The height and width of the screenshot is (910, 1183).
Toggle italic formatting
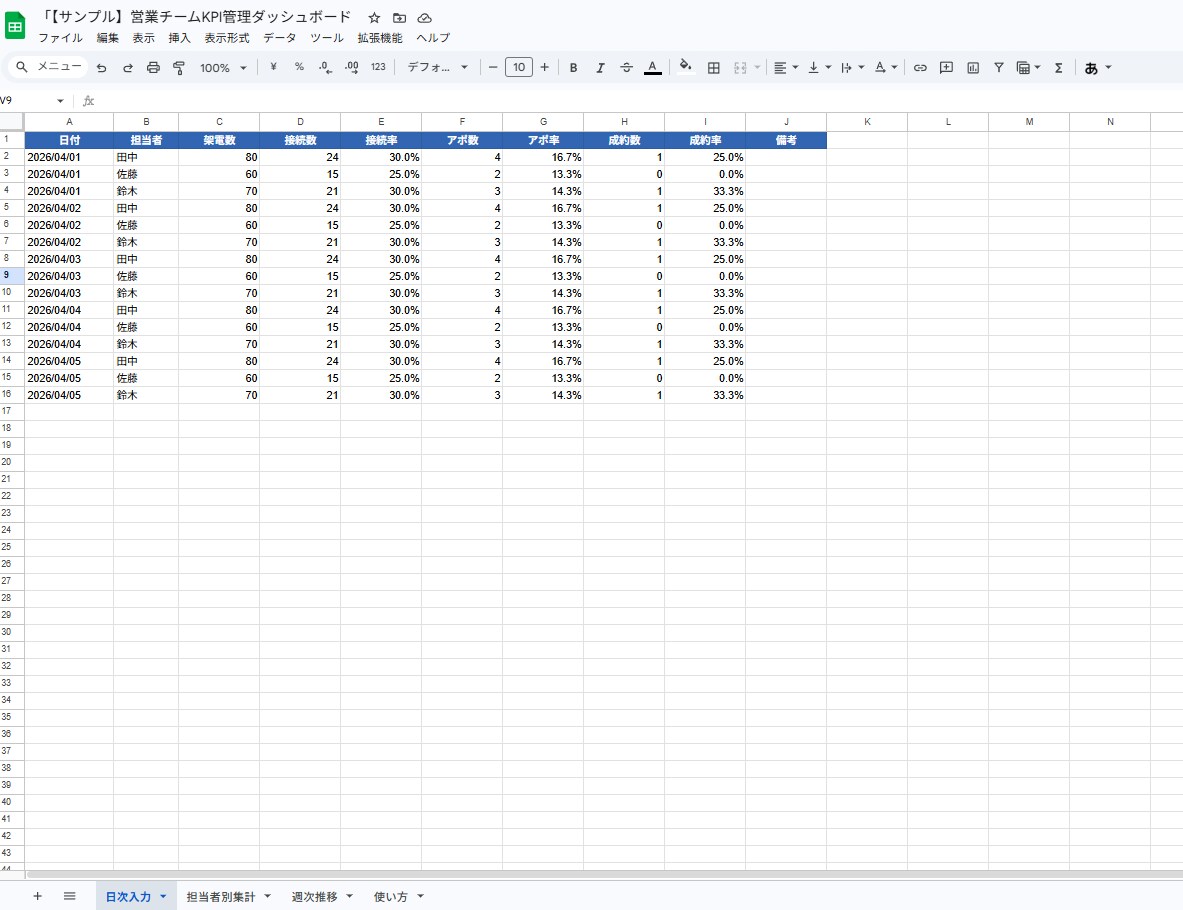tap(600, 68)
